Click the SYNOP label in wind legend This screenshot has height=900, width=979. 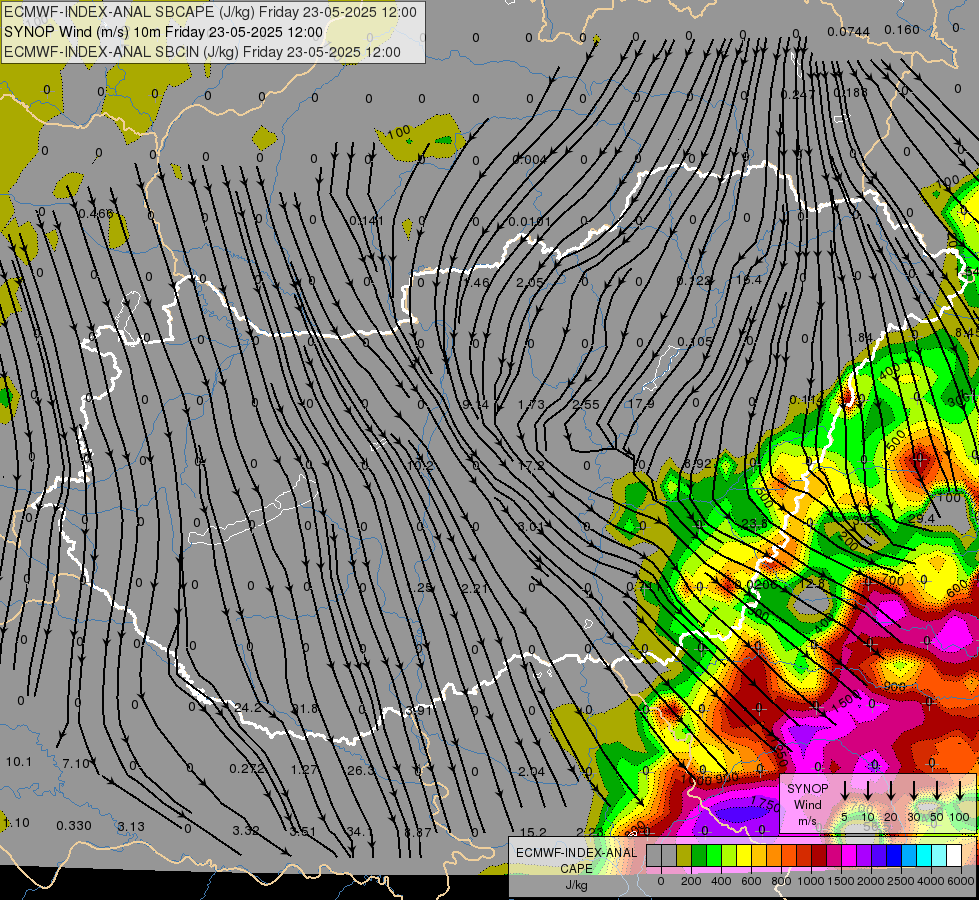[807, 789]
